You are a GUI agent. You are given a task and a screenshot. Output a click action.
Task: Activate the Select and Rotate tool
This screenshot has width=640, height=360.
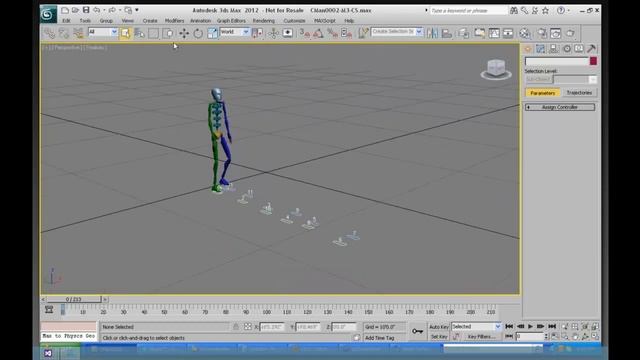[198, 33]
